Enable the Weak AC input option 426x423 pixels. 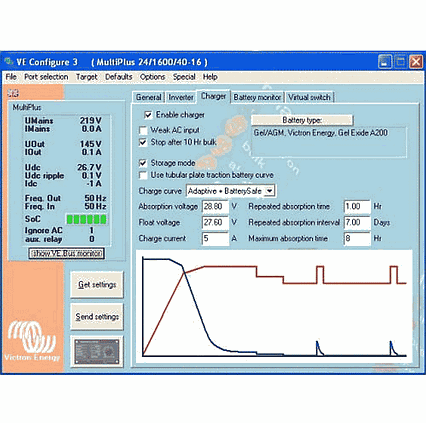(143, 130)
